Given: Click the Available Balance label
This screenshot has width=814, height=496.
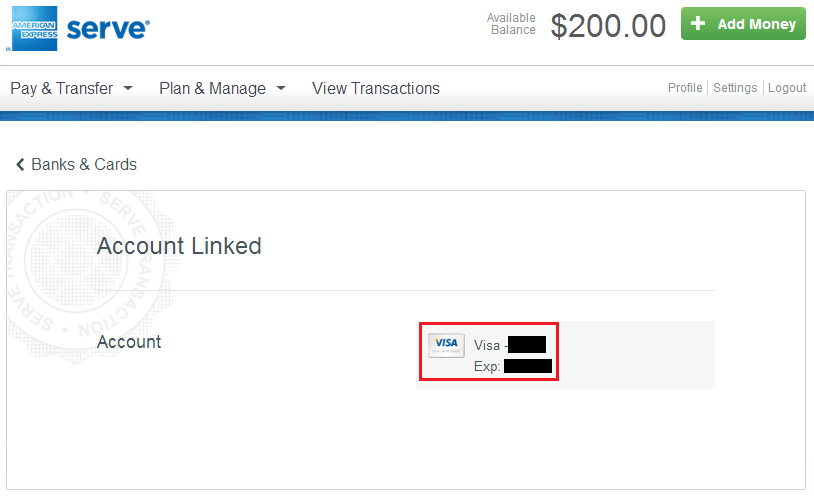Looking at the screenshot, I should point(511,24).
